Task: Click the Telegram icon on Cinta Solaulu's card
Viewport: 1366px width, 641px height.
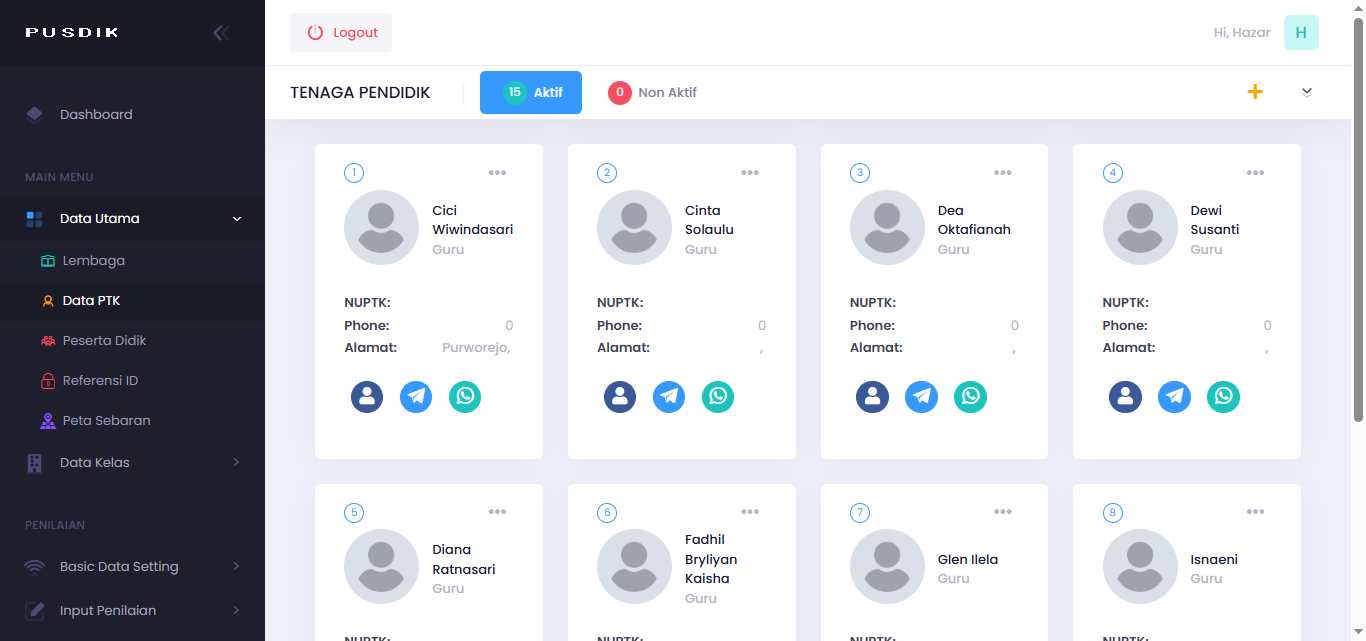Action: click(669, 397)
